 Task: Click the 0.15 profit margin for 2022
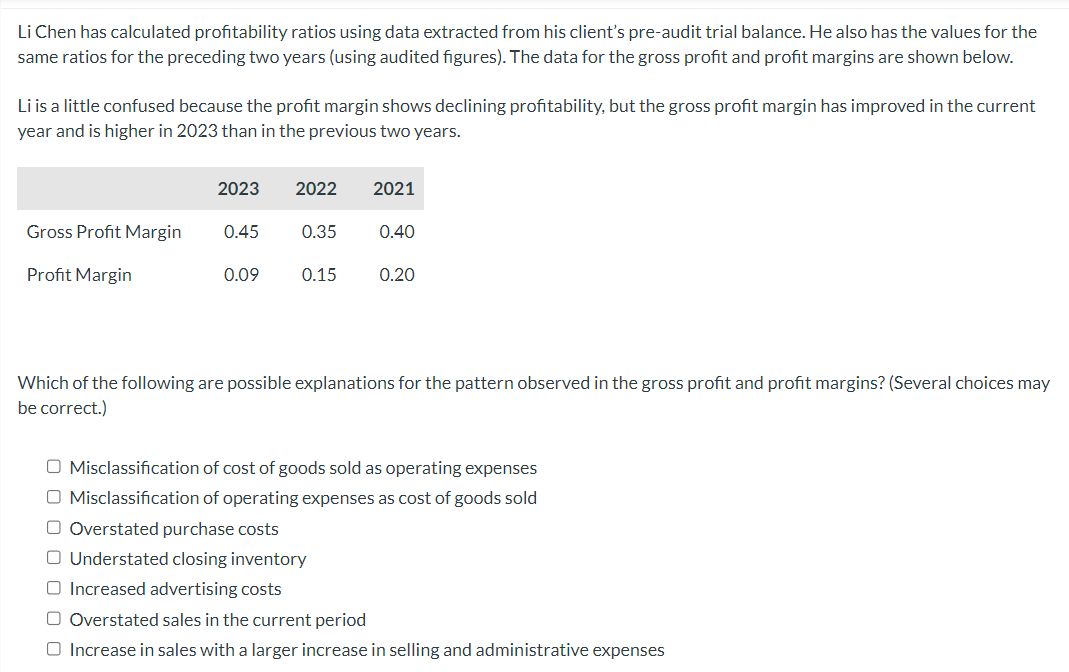(319, 274)
